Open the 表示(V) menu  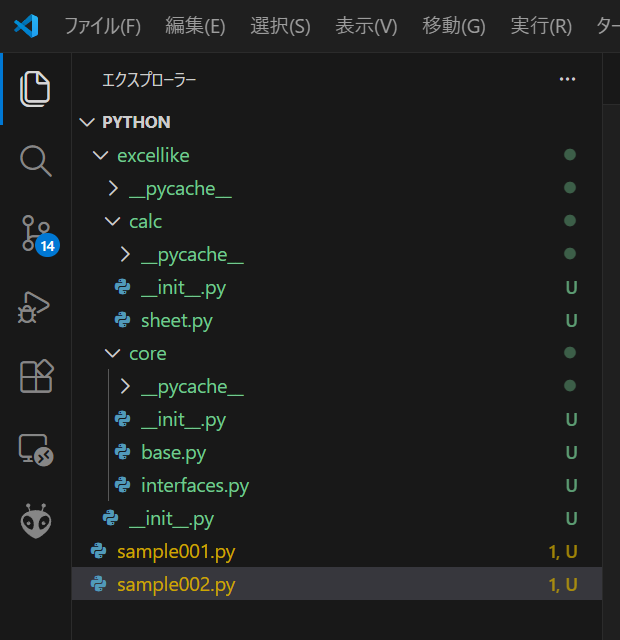coord(365,26)
